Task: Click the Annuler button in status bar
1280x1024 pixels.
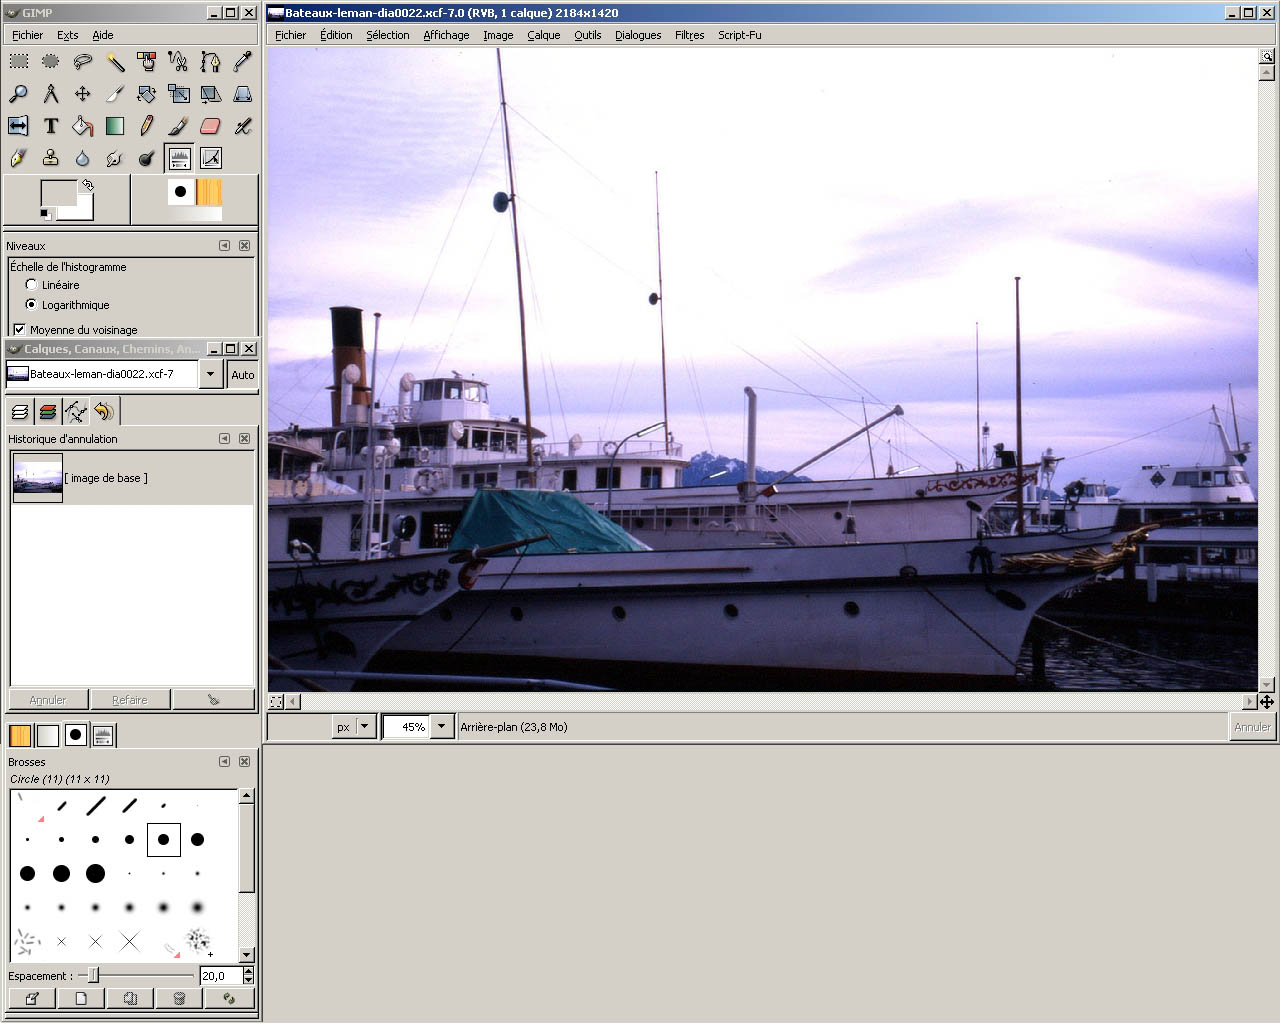Action: coord(1252,727)
